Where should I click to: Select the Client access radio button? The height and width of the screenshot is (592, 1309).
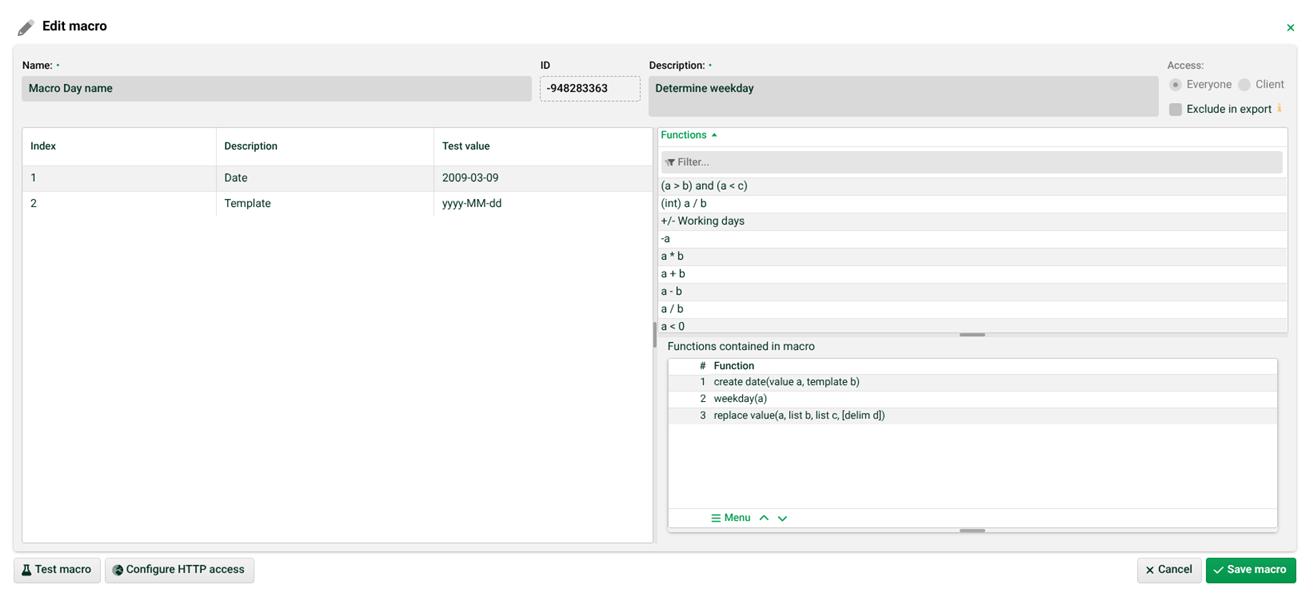pos(1244,85)
